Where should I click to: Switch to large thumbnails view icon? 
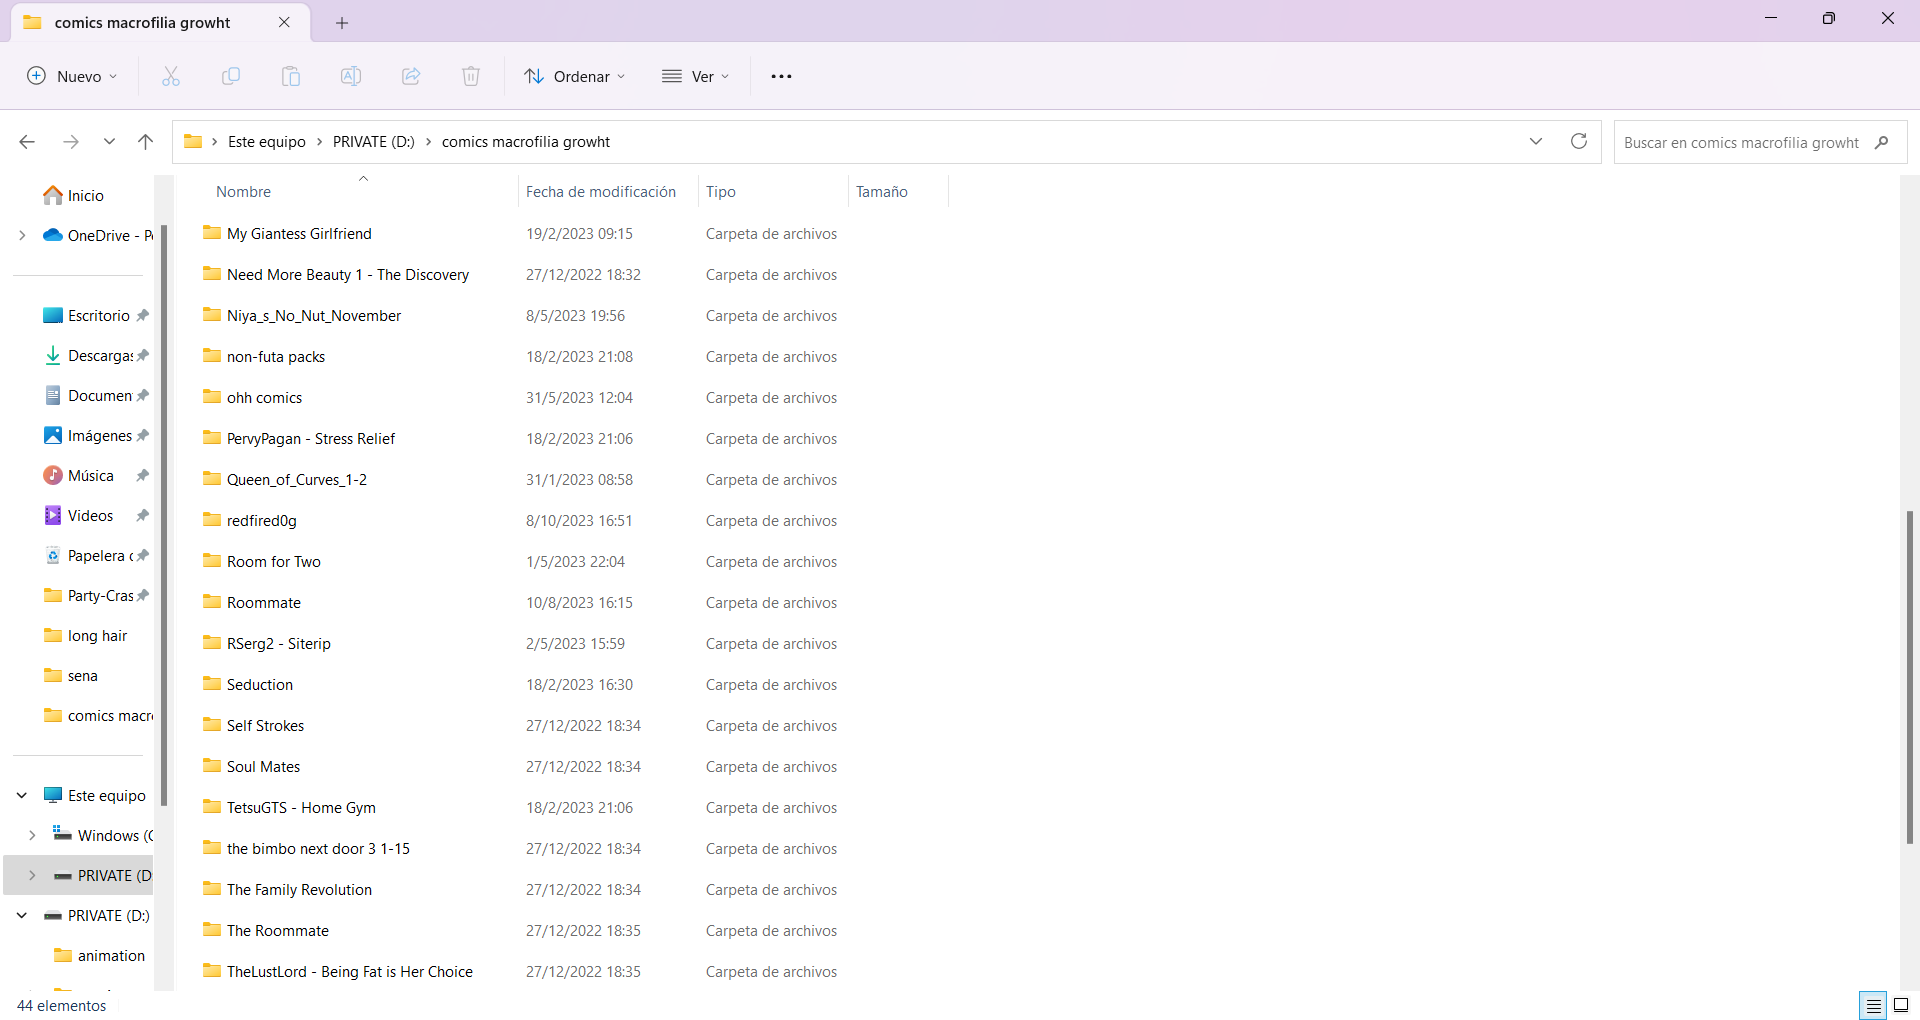point(1901,1005)
